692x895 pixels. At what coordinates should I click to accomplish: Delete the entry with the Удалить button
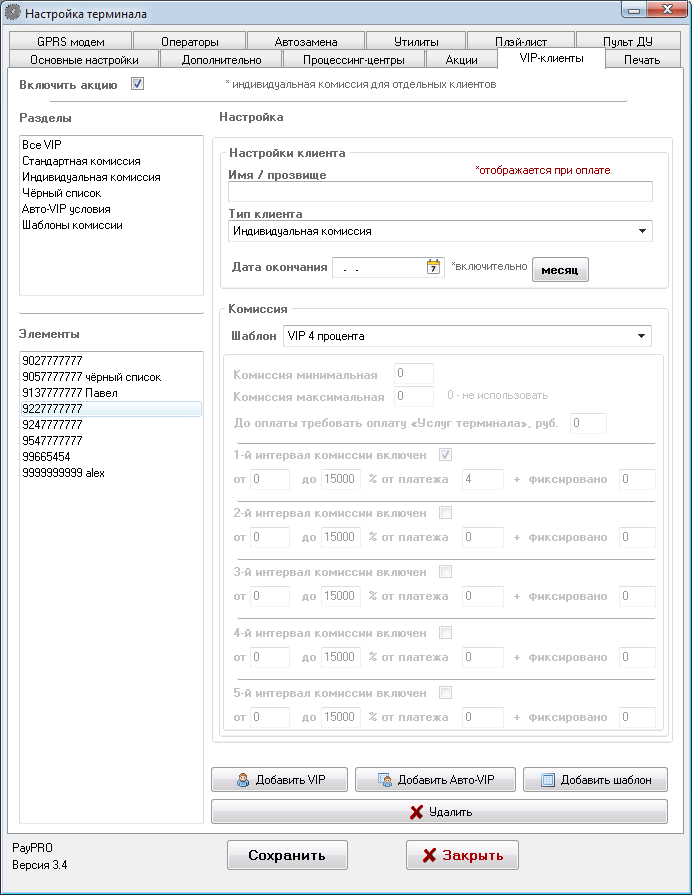pyautogui.click(x=439, y=812)
